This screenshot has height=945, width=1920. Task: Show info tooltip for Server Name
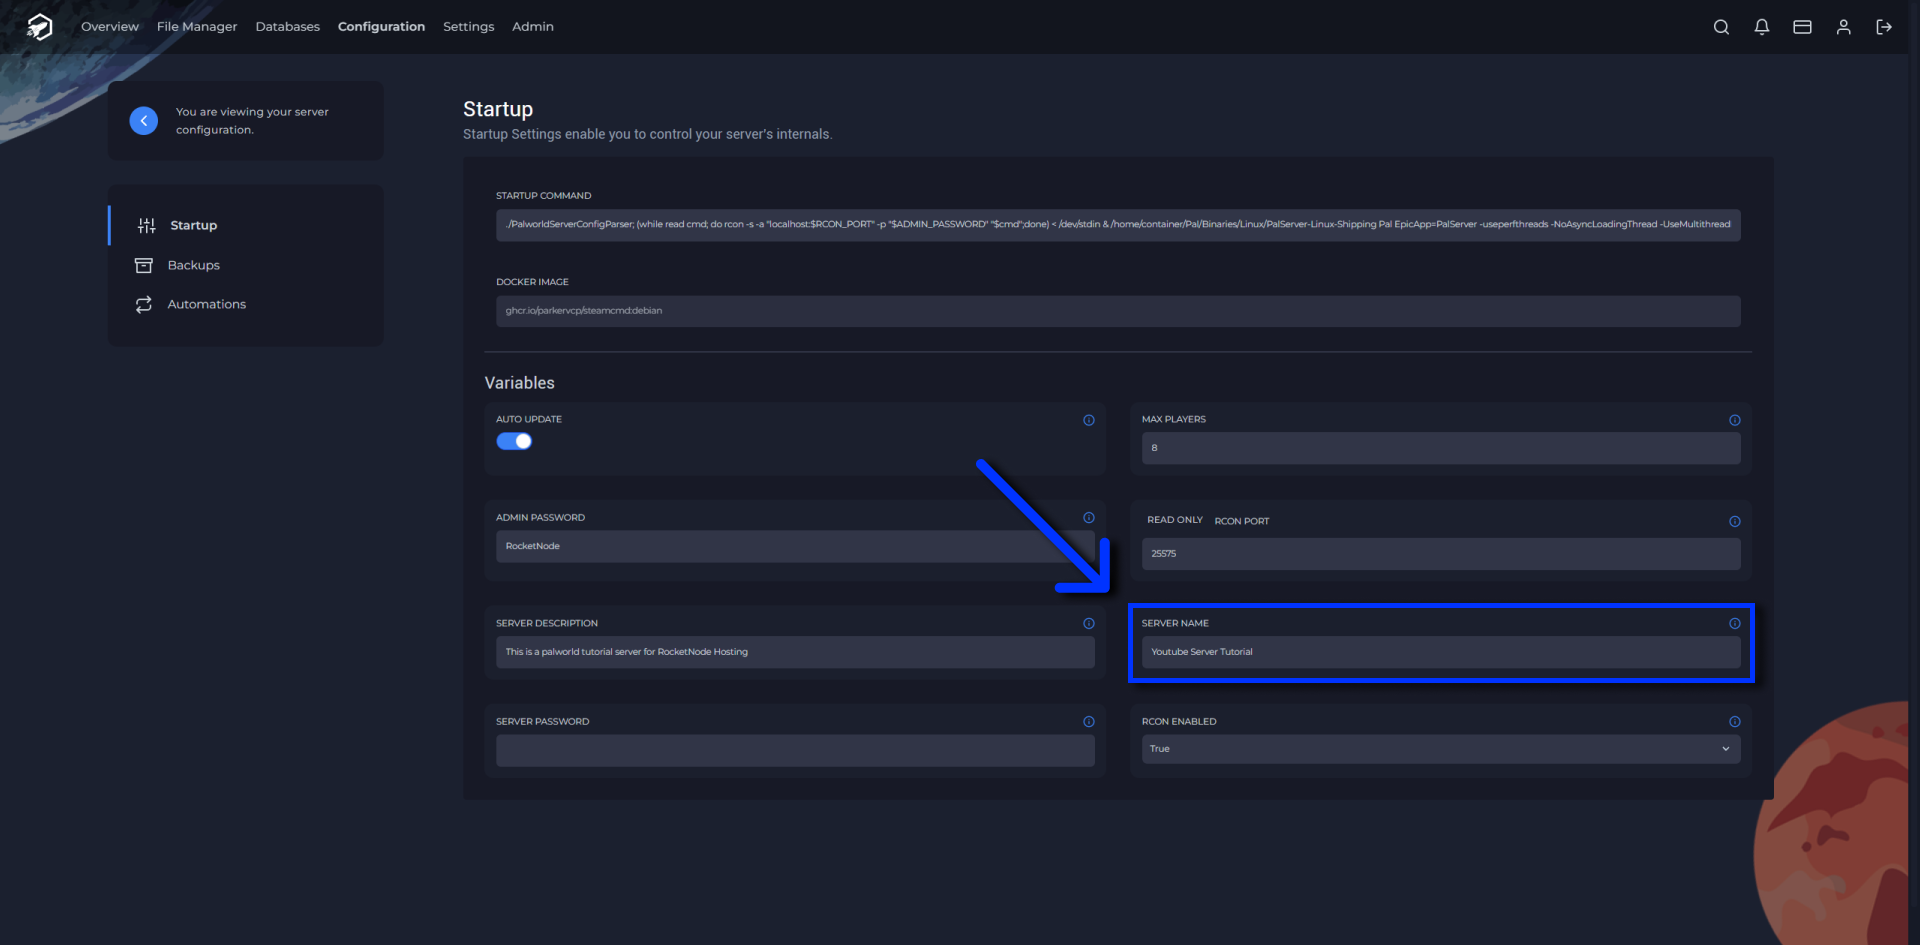(1735, 623)
